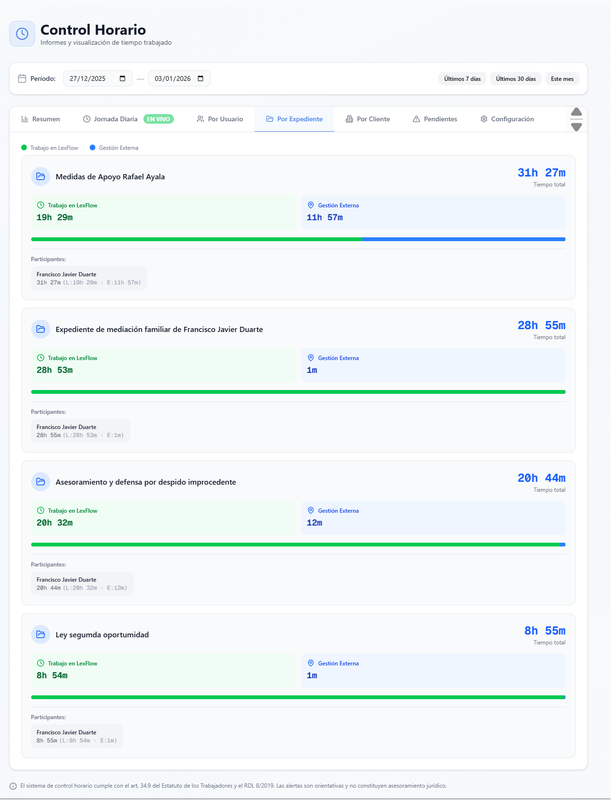Image resolution: width=615 pixels, height=800 pixels.
Task: Select the Últimos 7 días range button
Action: [x=462, y=79]
